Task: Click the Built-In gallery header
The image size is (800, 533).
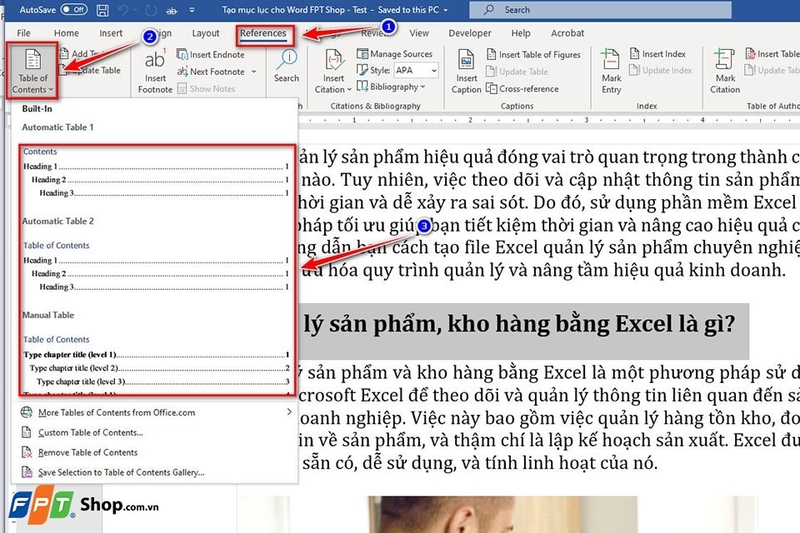Action: tap(37, 109)
